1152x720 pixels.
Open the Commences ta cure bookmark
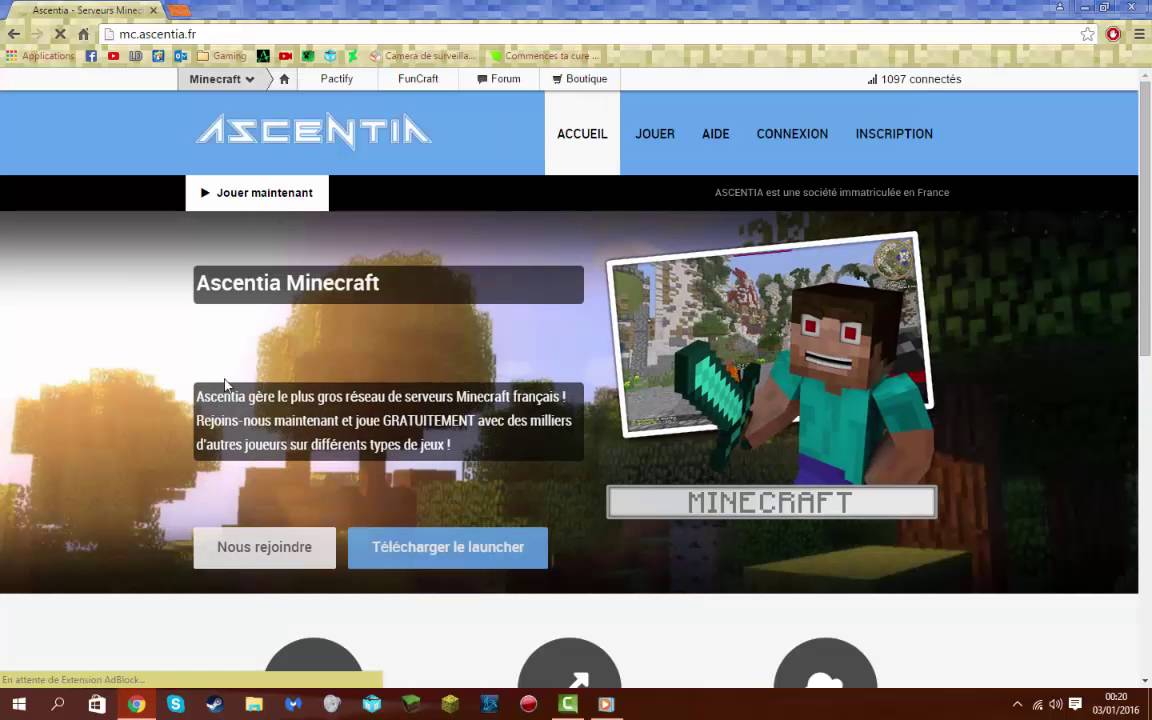point(545,56)
